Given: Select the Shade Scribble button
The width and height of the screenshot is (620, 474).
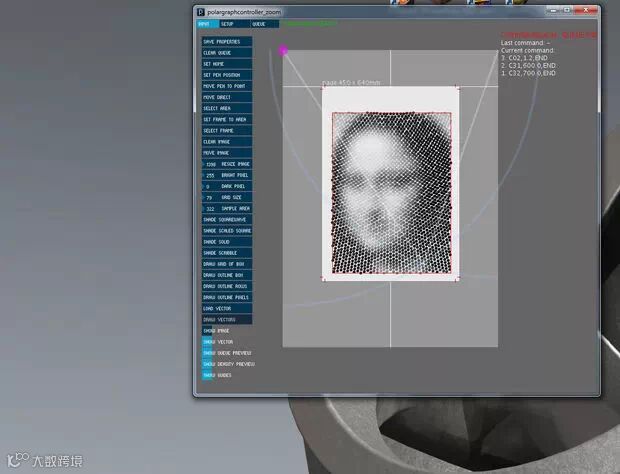Looking at the screenshot, I should pyautogui.click(x=227, y=253).
